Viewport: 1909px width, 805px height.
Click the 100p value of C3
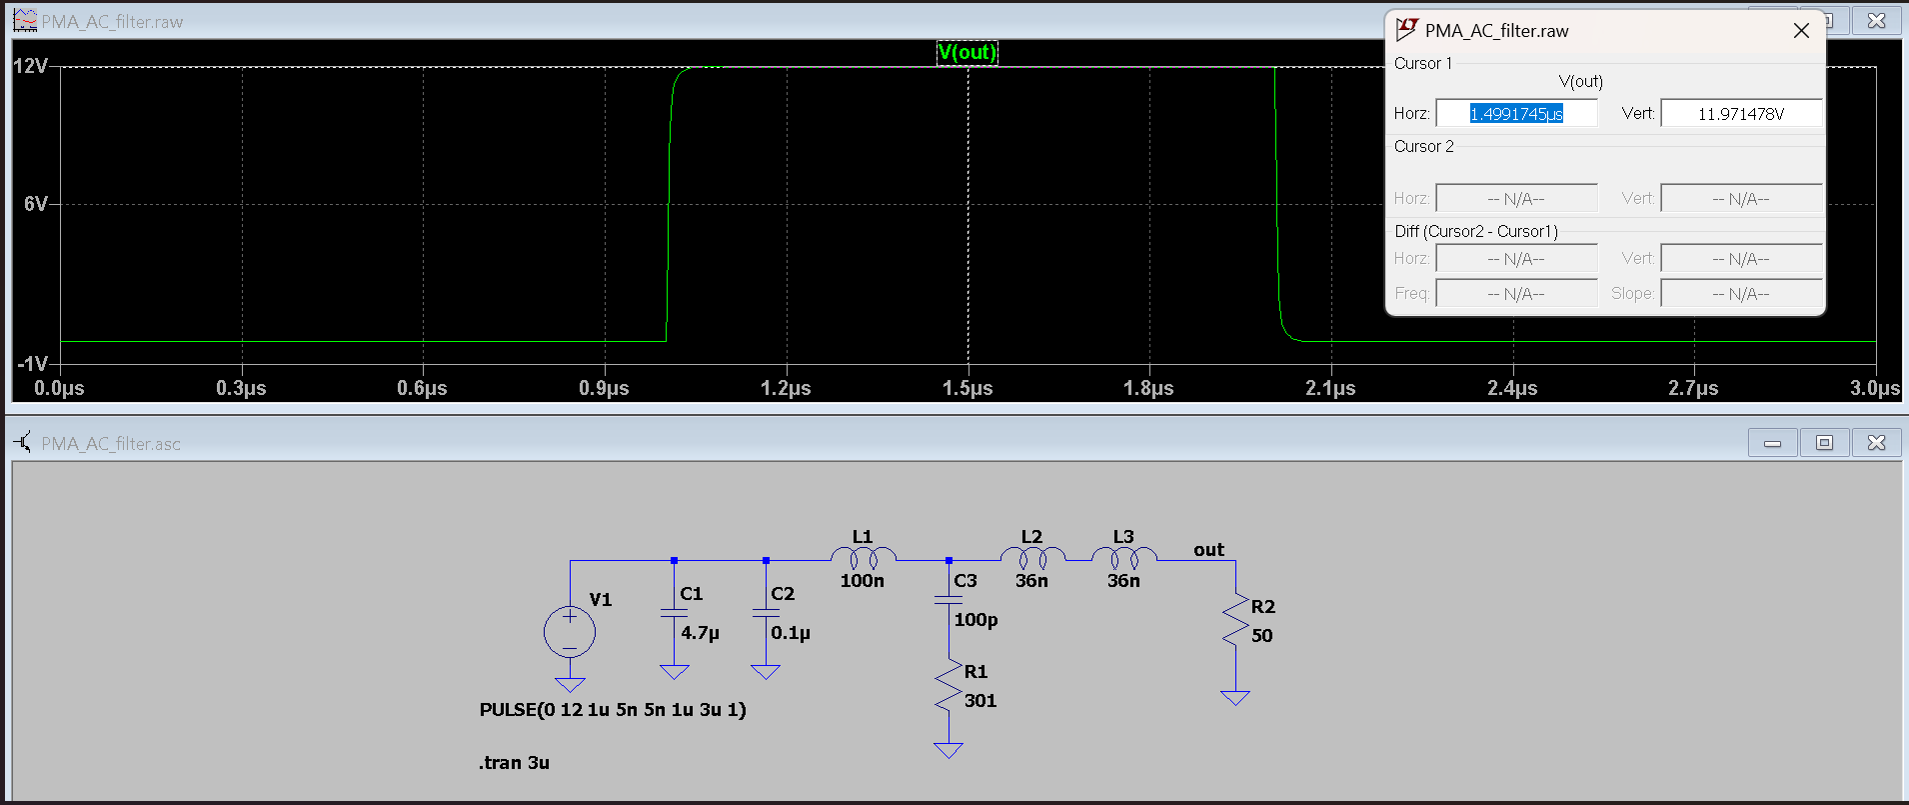point(976,619)
